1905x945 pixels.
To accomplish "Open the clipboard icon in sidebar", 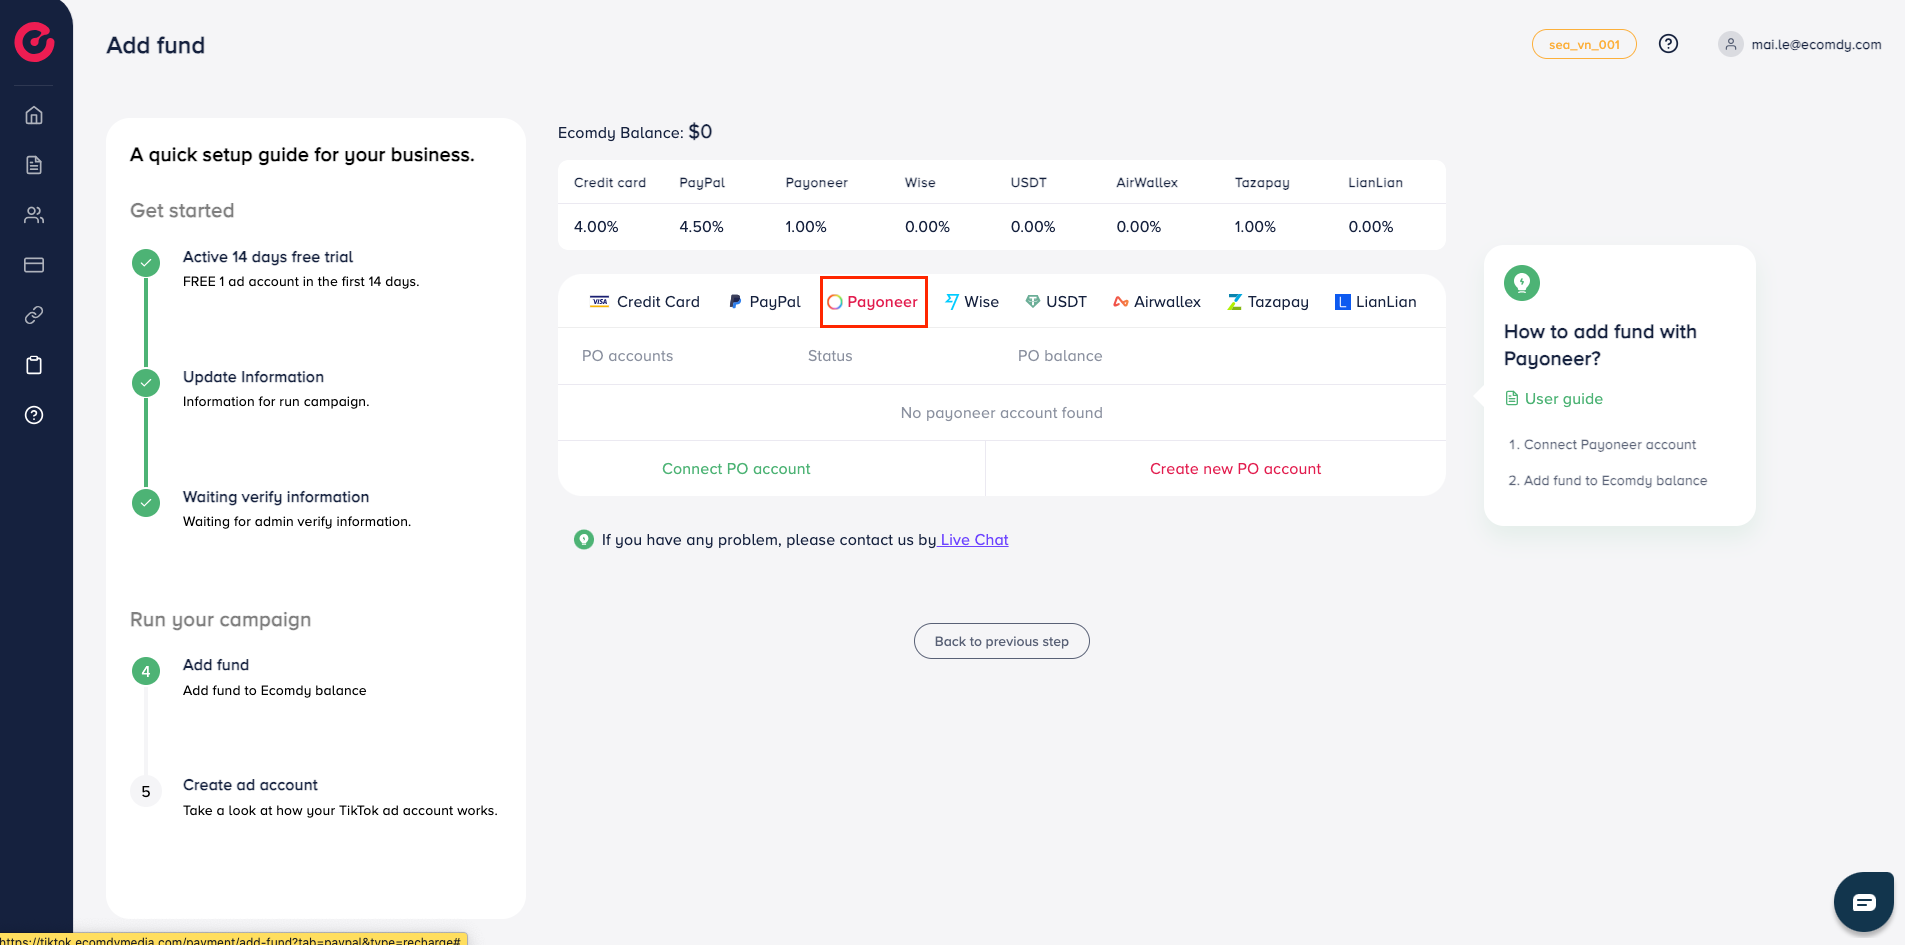I will click(34, 365).
